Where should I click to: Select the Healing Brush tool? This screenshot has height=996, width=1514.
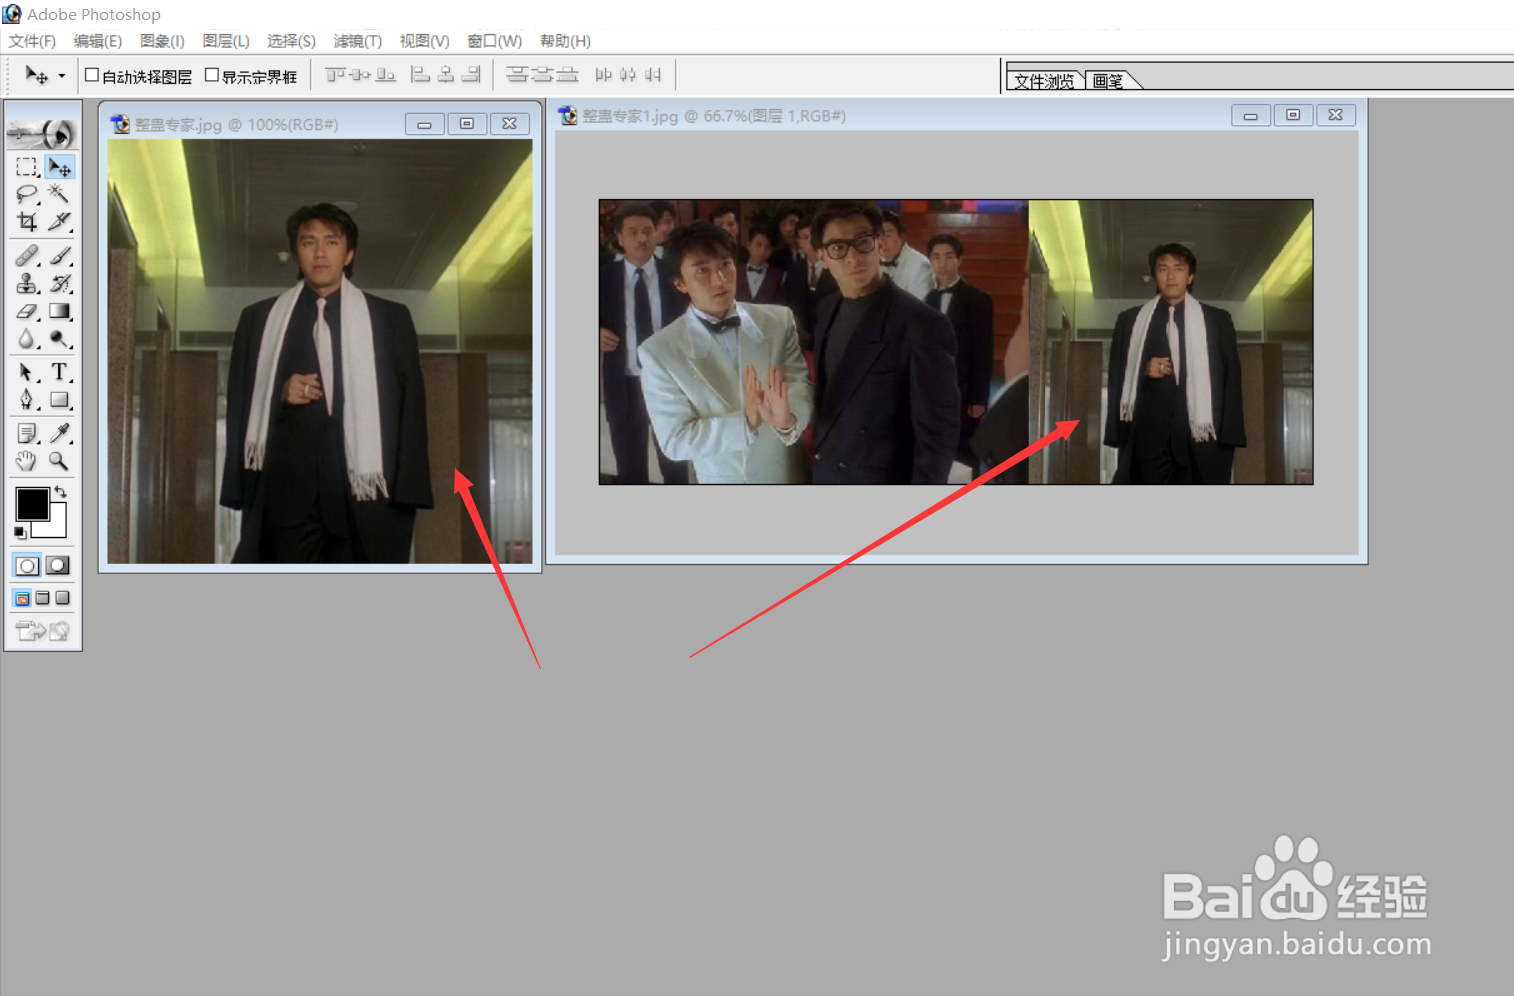[27, 256]
